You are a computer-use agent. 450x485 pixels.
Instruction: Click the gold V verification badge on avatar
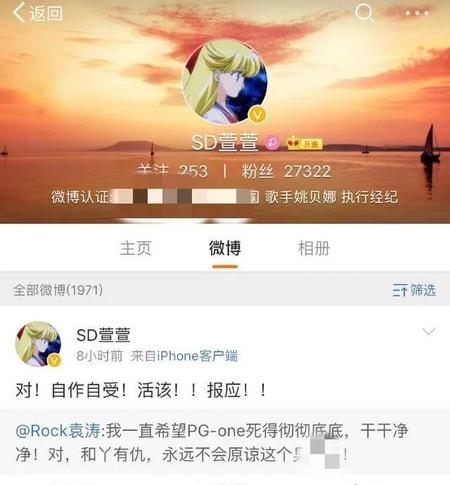pos(257,115)
